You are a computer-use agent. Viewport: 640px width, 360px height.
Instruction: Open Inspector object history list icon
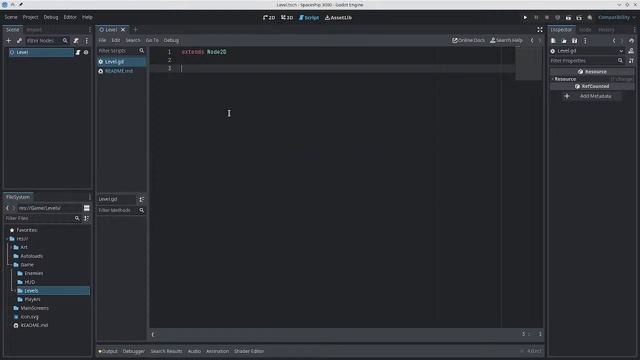pyautogui.click(x=631, y=41)
